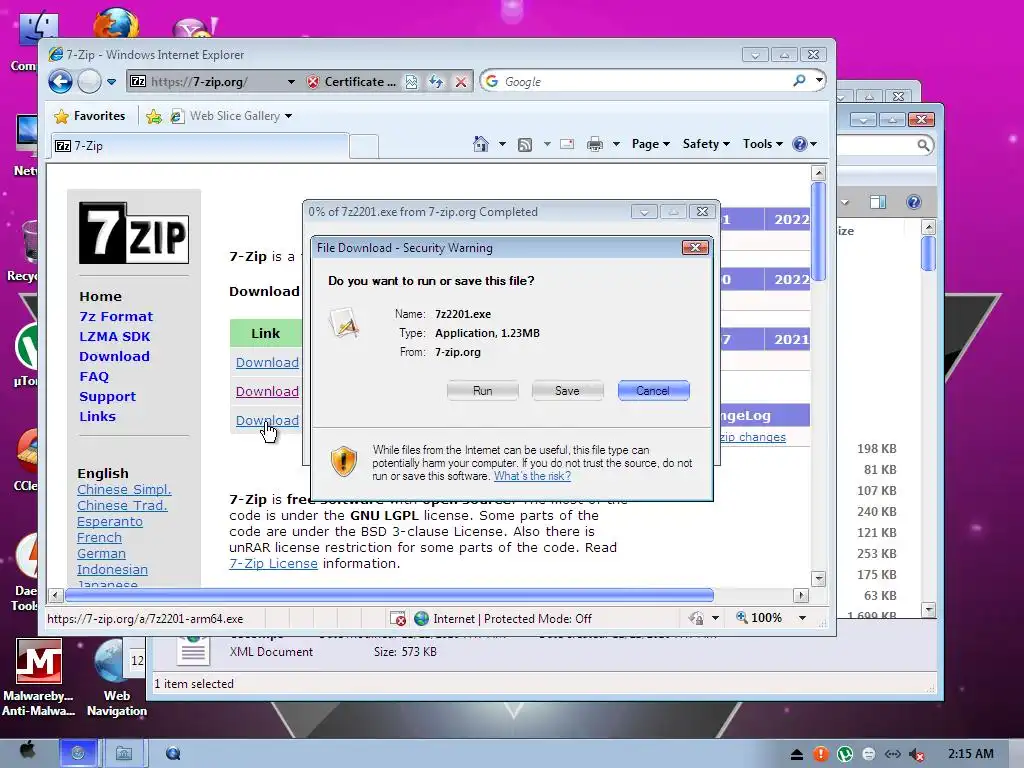This screenshot has height=768, width=1024.
Task: Click the muted volume tray icon
Action: coord(917,754)
